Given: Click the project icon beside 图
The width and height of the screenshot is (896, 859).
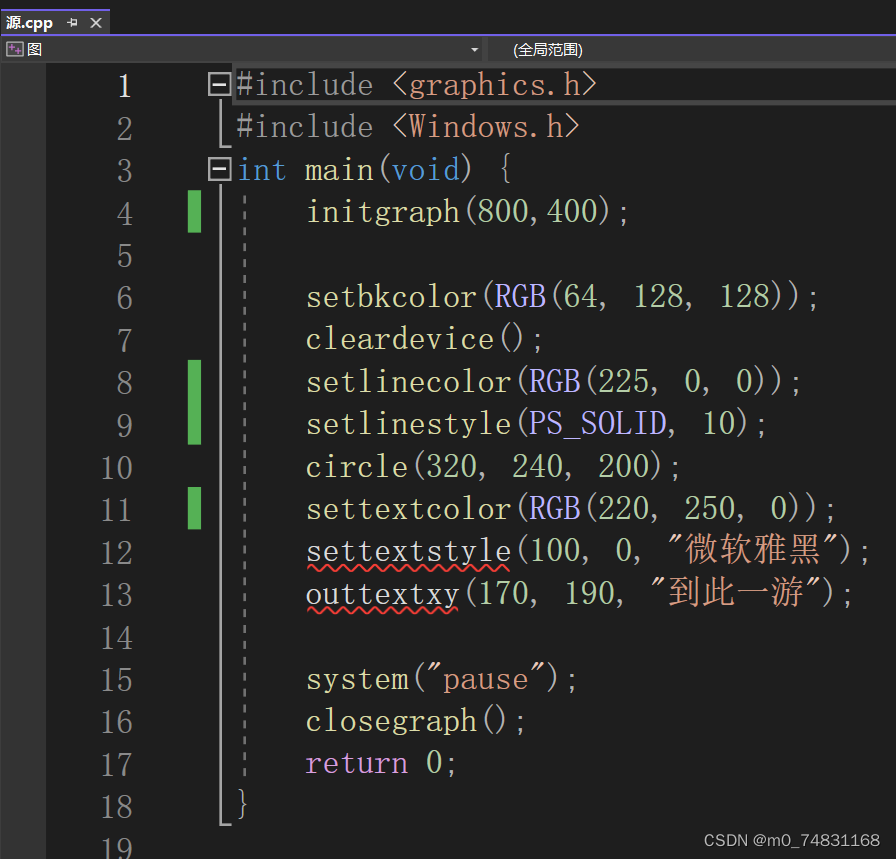Looking at the screenshot, I should click(x=14, y=49).
